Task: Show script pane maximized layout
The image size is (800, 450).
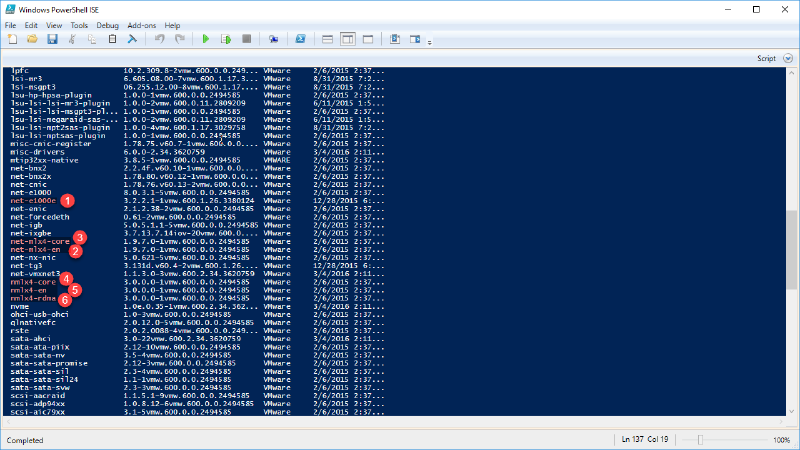Action: point(368,39)
